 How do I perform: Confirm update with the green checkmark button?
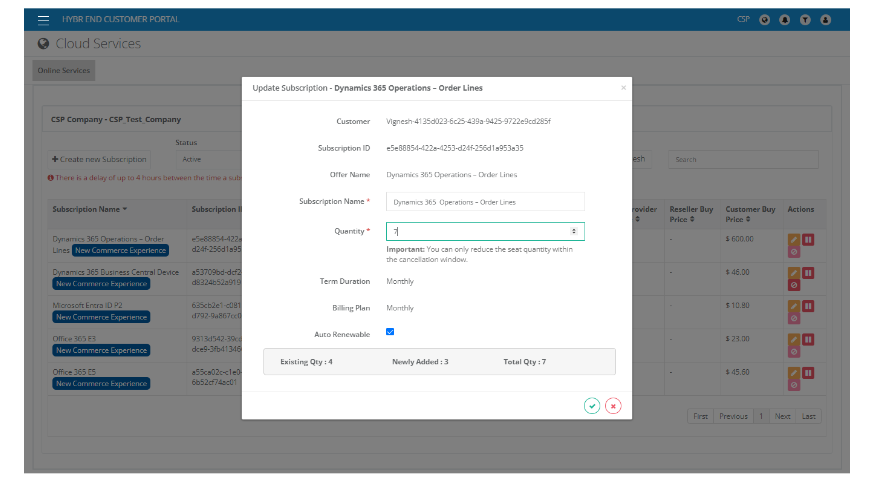tap(592, 406)
